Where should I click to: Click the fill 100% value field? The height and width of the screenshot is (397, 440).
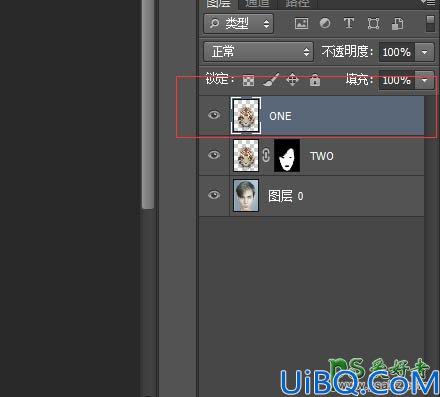(x=397, y=80)
